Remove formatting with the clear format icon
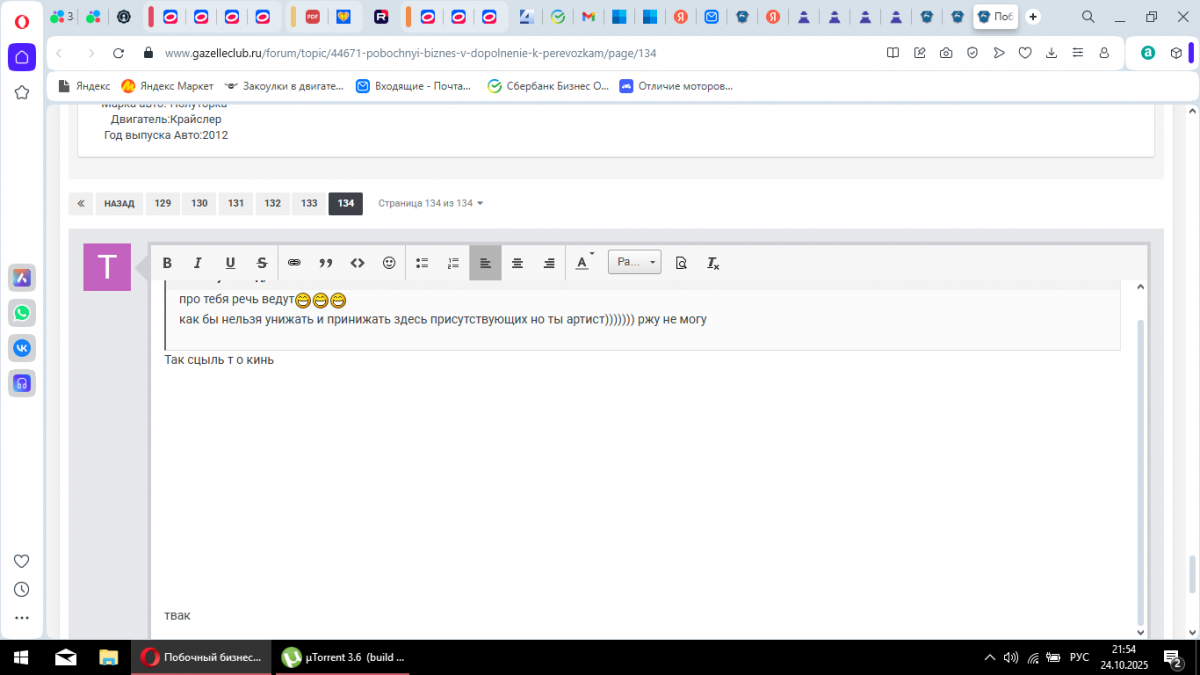 (x=713, y=263)
